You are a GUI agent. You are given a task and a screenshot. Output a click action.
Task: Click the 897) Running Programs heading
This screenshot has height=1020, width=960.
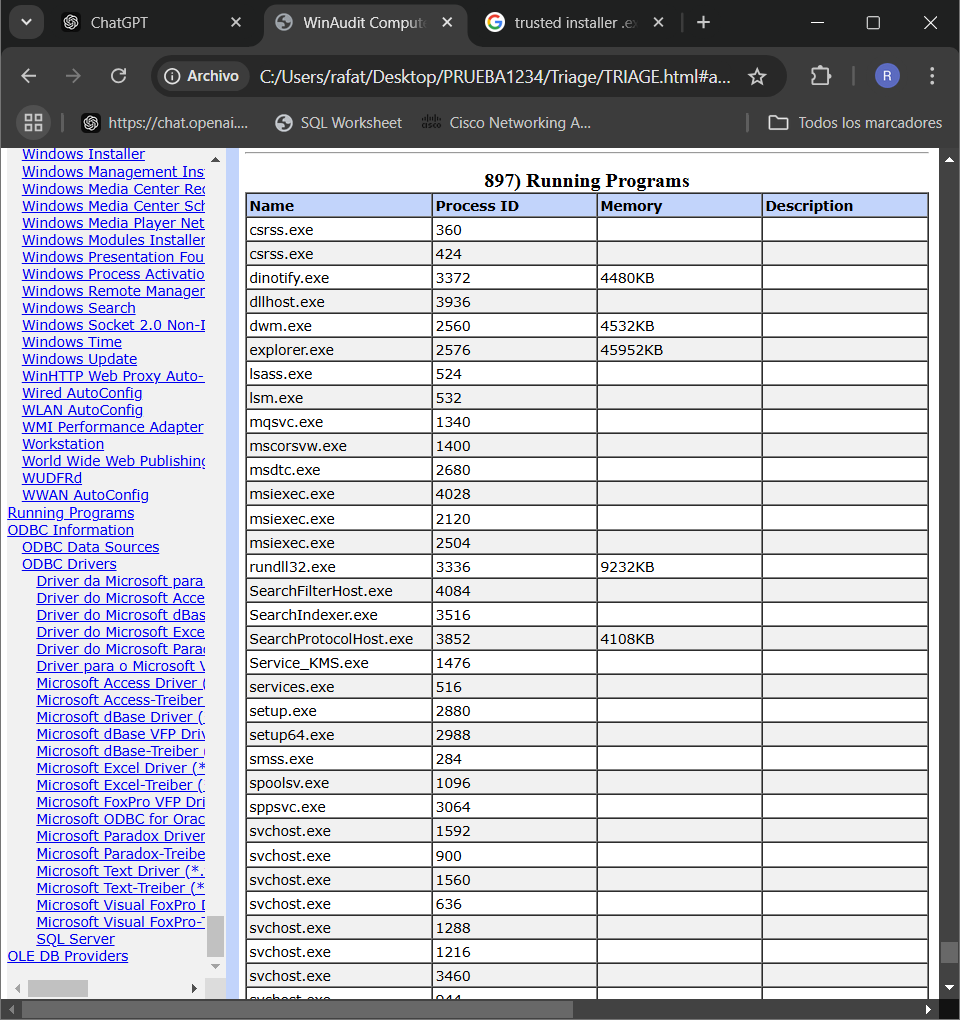[x=587, y=180]
